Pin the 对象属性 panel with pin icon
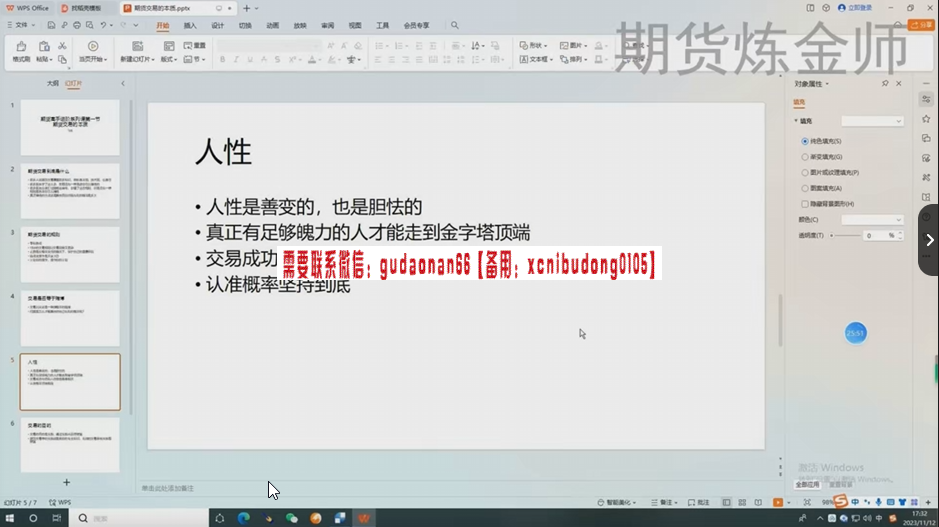939x527 pixels. point(884,84)
